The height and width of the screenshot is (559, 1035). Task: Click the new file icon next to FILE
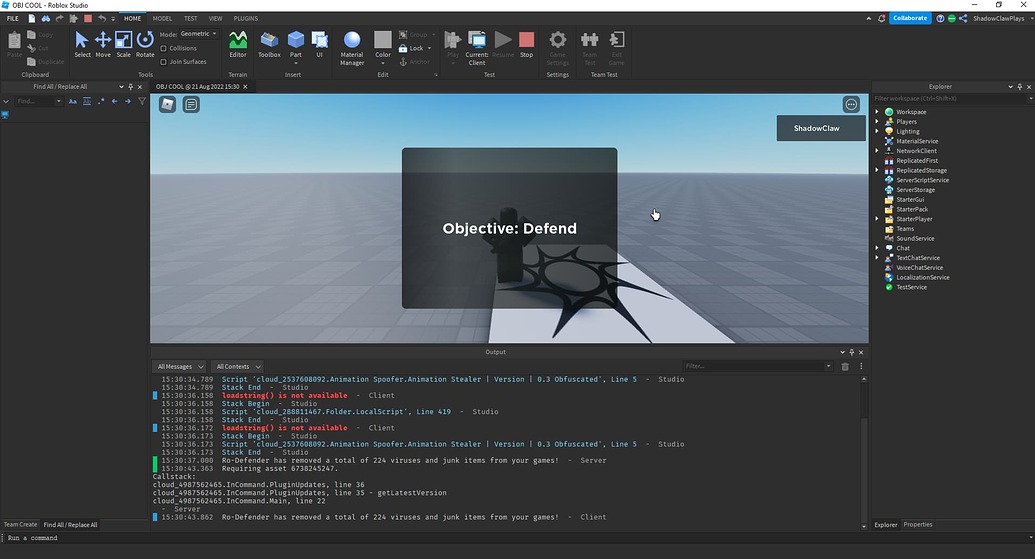[x=32, y=18]
